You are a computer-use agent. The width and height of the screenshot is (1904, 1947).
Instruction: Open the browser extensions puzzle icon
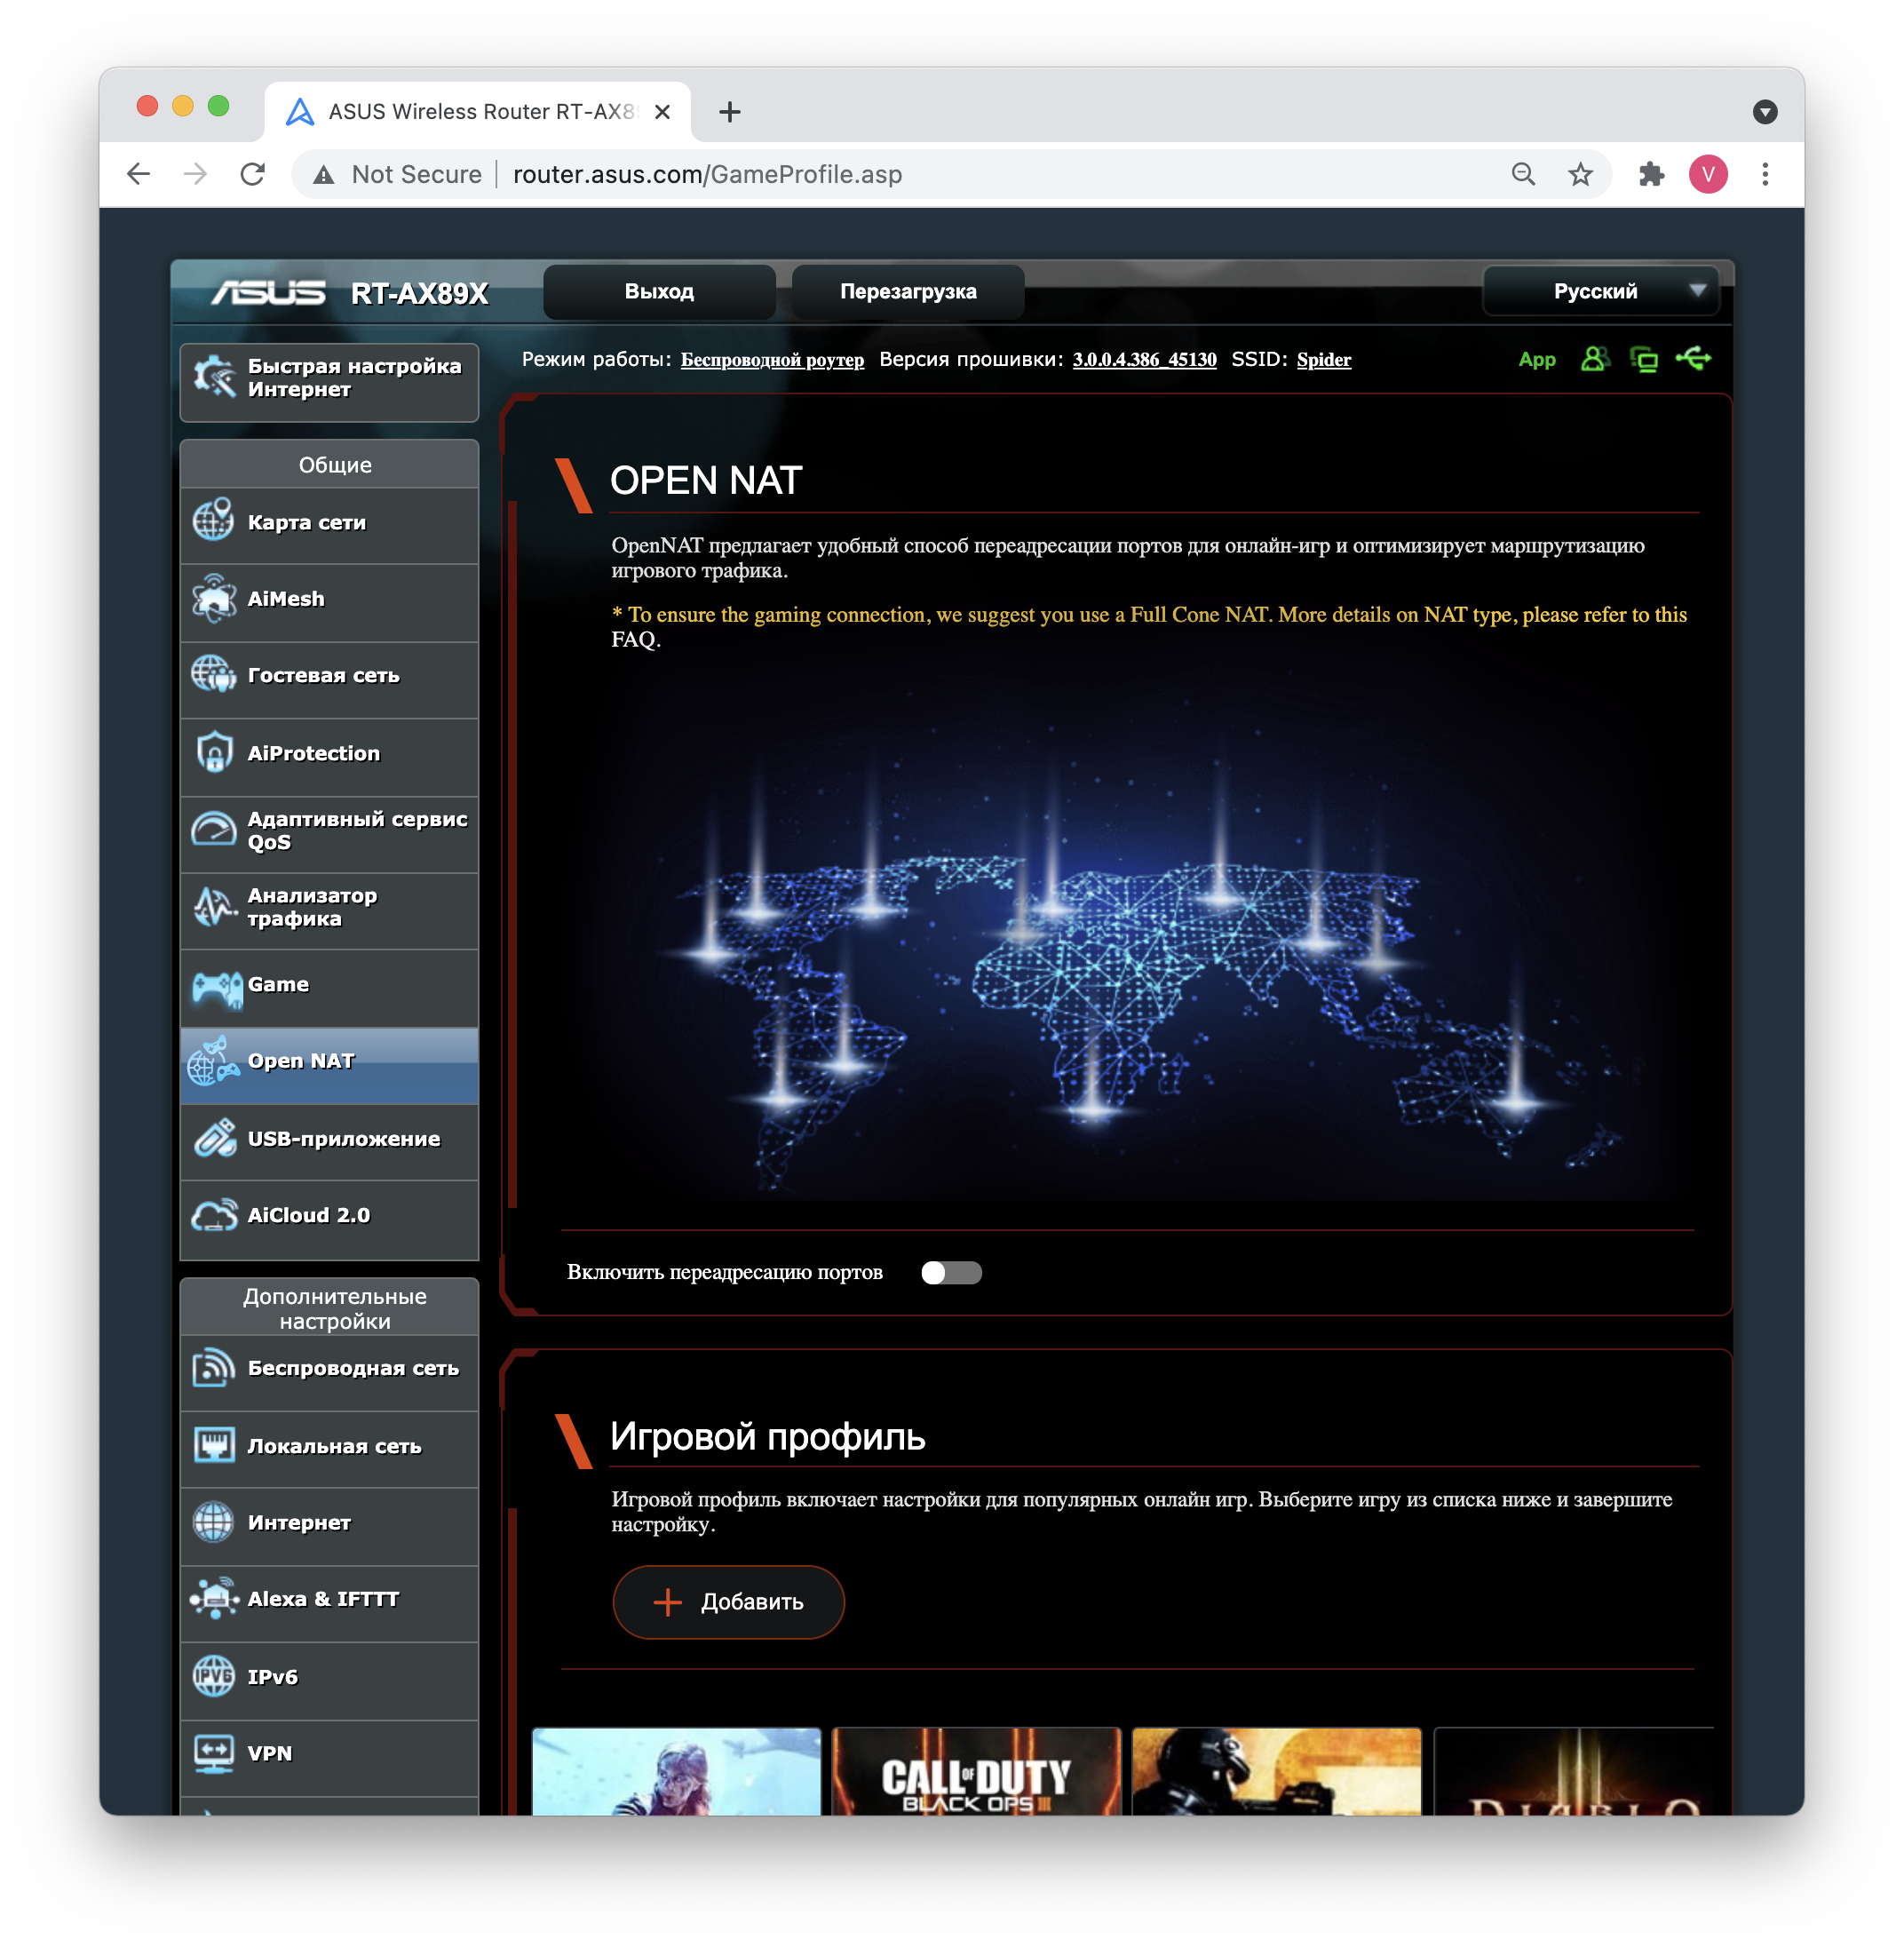1651,175
